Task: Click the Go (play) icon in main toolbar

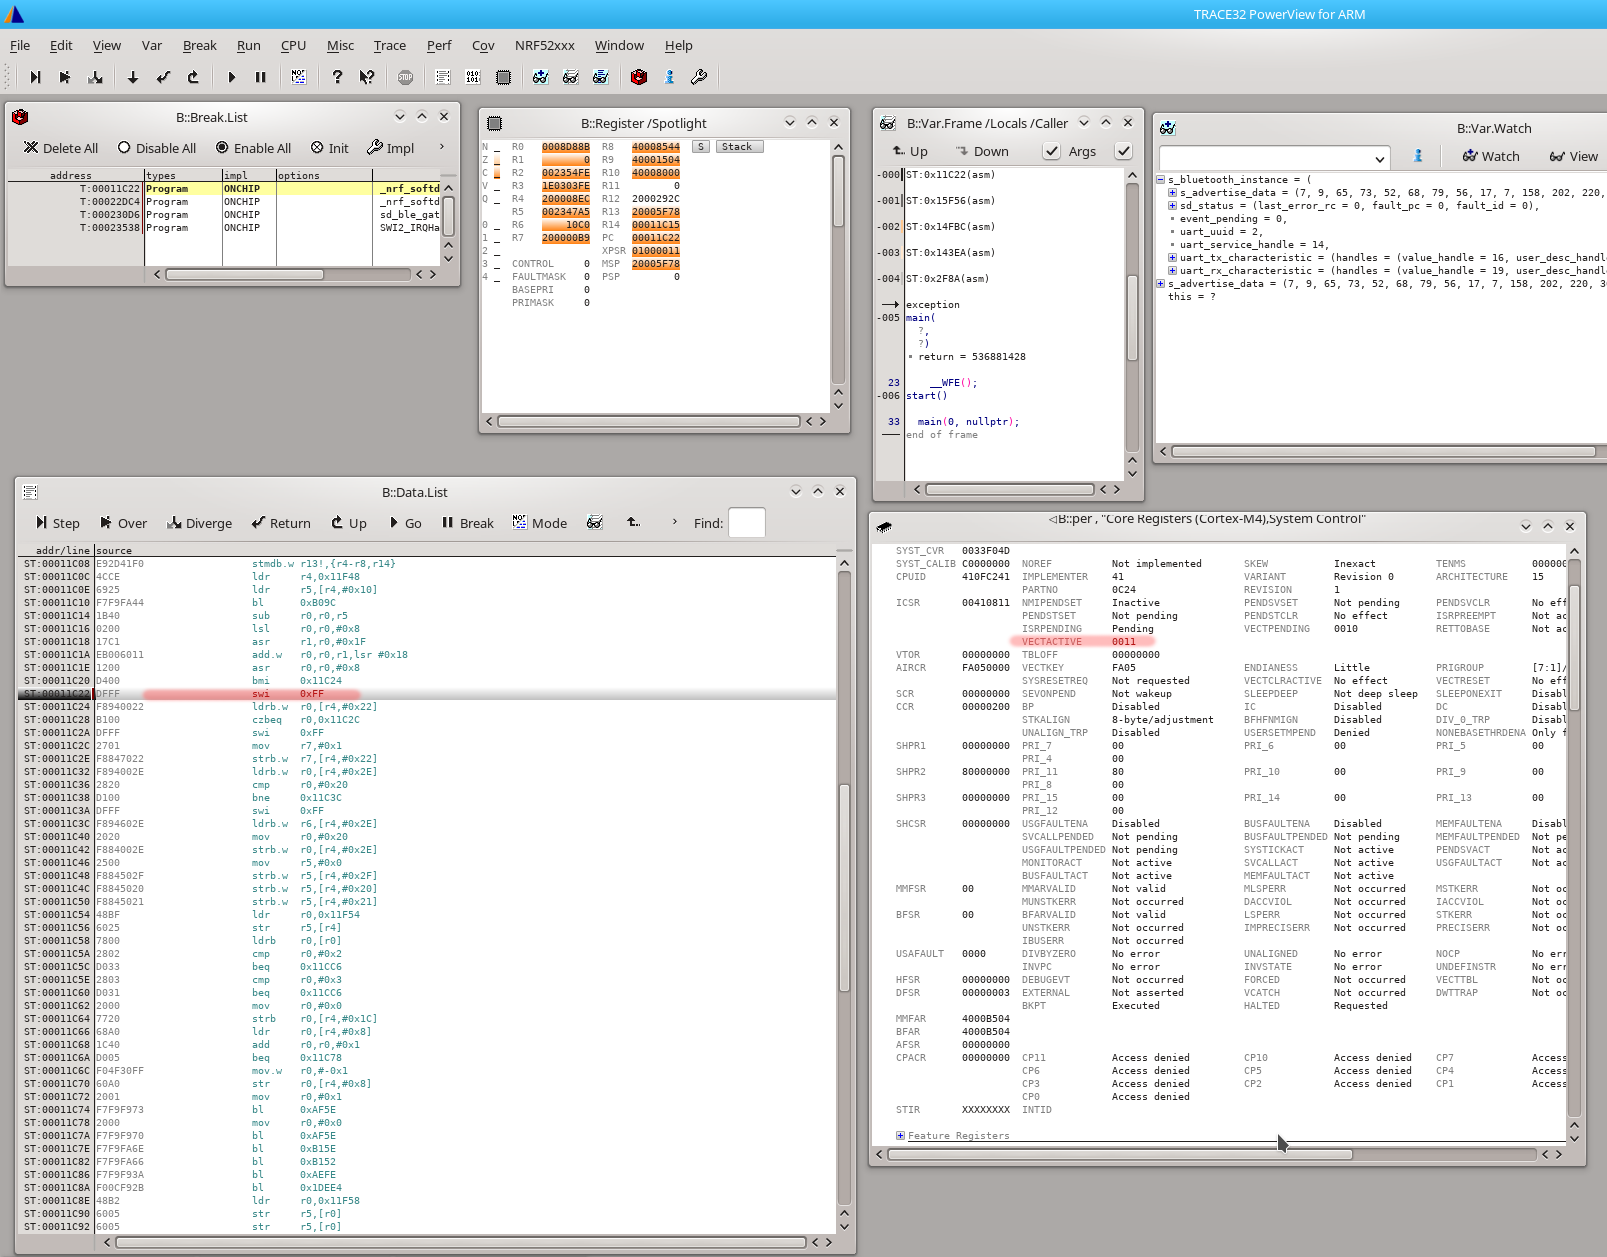Action: [231, 77]
